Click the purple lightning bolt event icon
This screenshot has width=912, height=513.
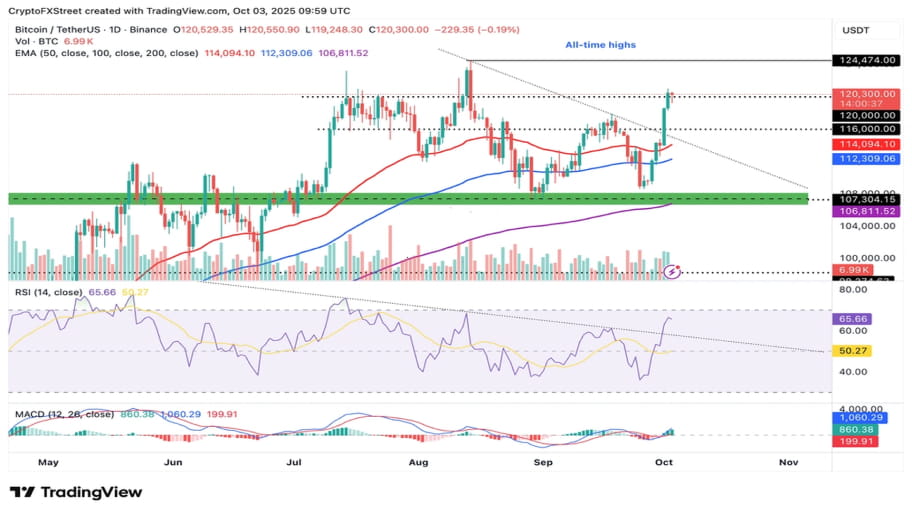(673, 271)
